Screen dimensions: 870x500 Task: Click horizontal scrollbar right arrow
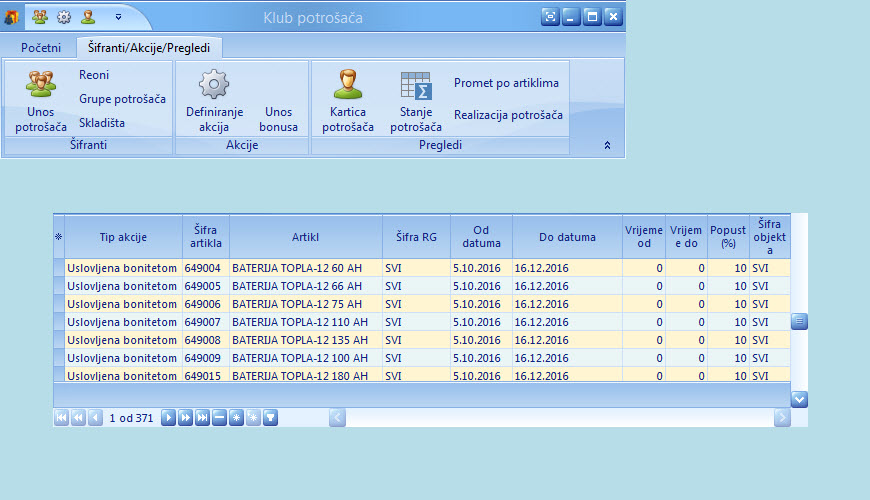pos(782,417)
